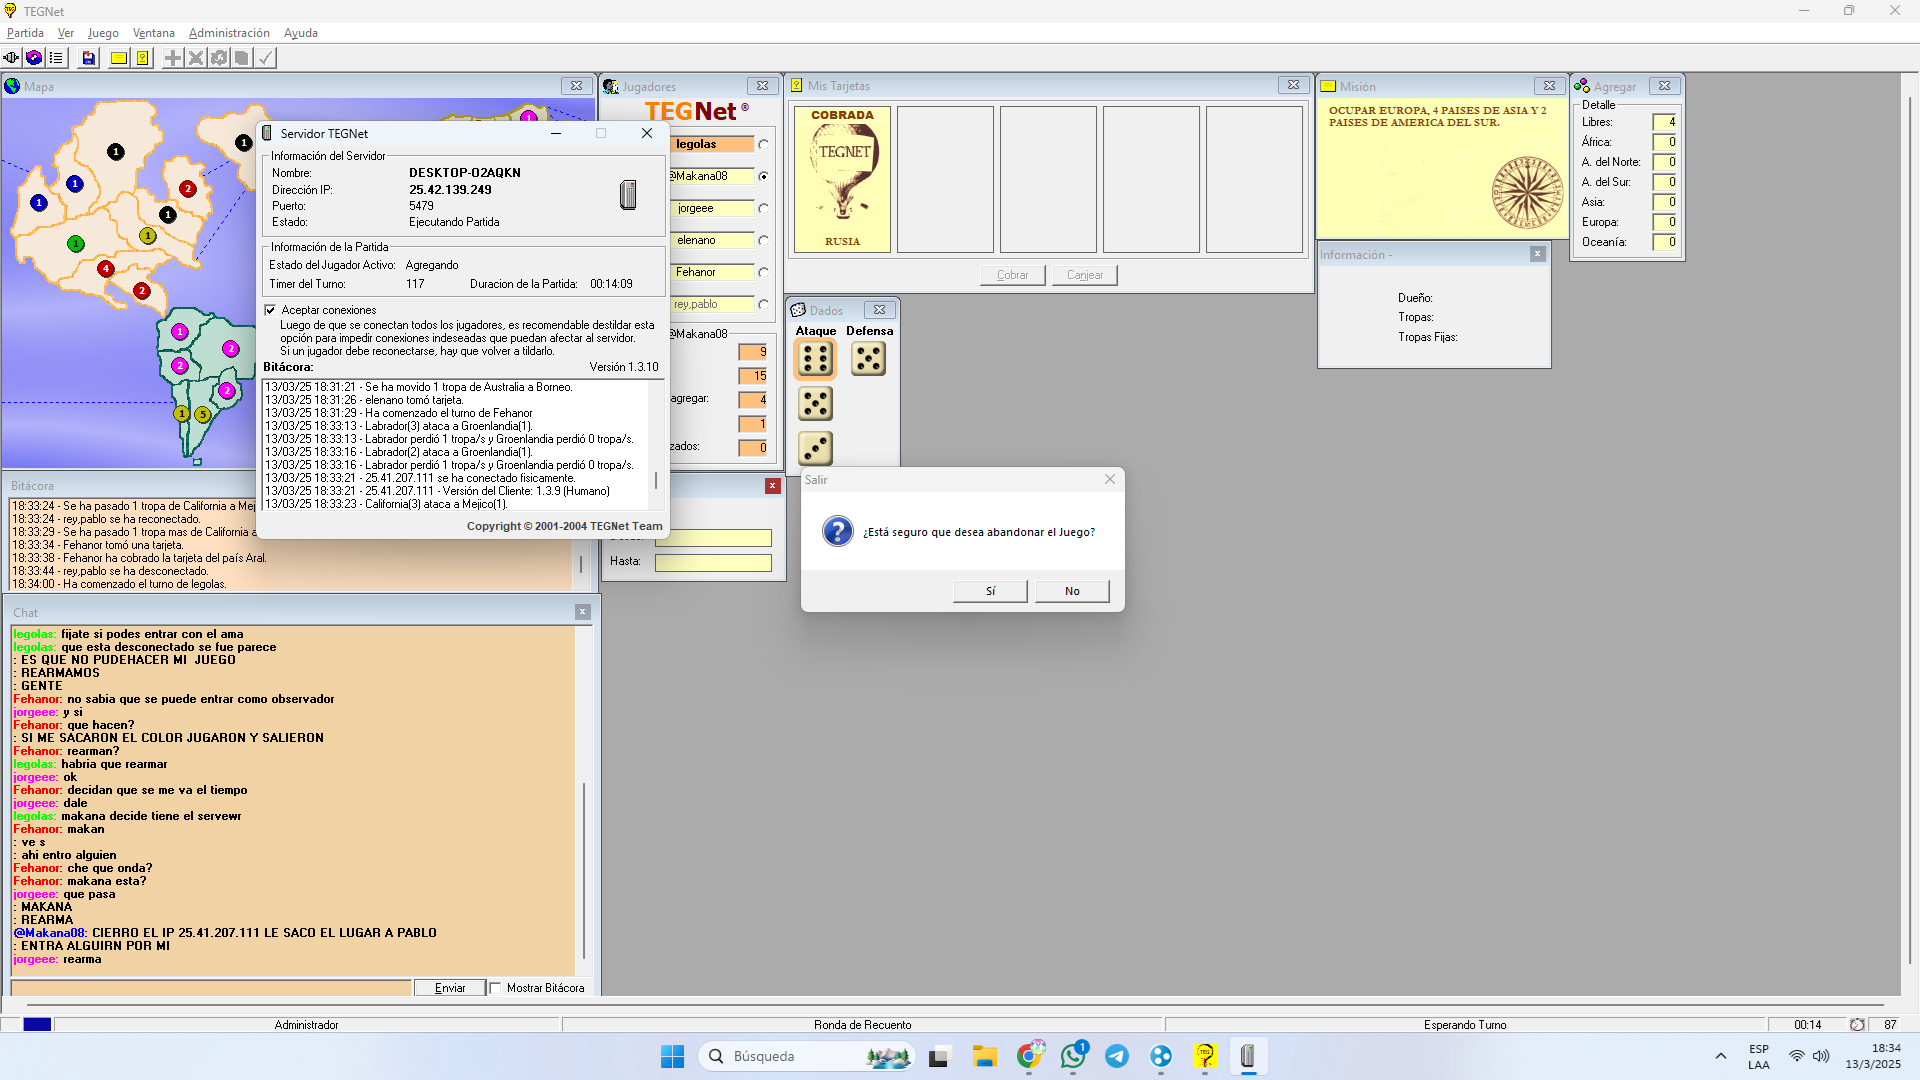
Task: Click the yellow country cards toolbar icon
Action: click(143, 58)
